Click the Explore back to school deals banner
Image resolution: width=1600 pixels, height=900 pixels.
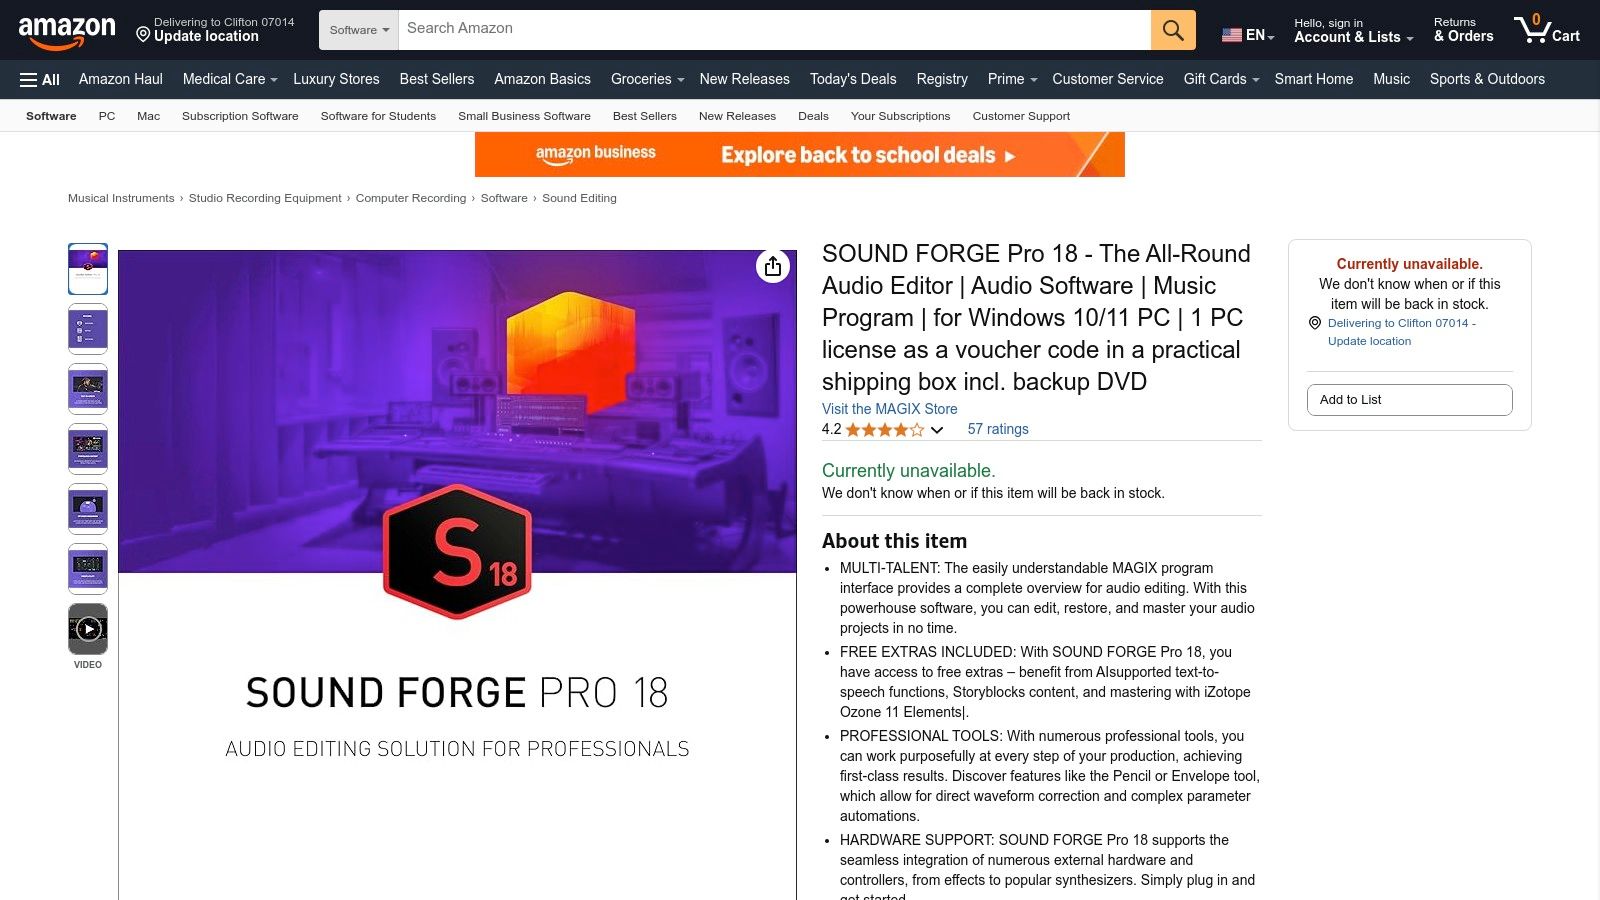(800, 155)
